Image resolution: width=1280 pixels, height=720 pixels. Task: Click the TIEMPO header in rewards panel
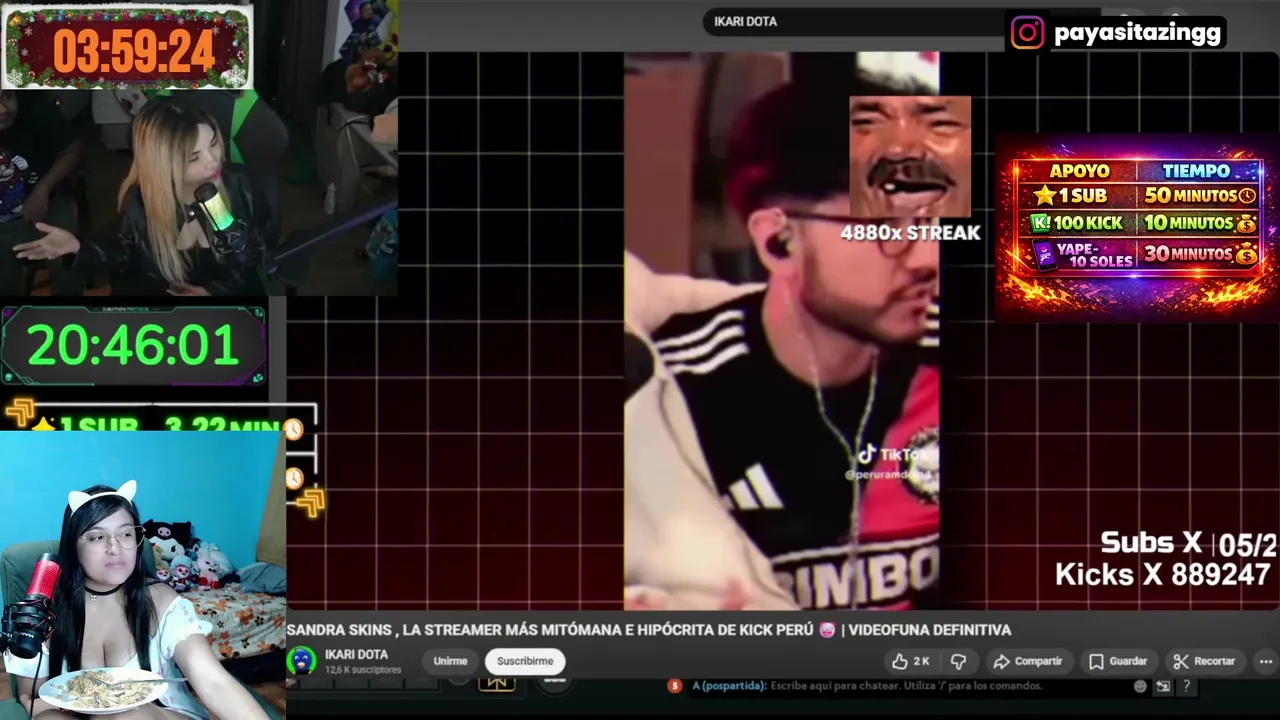click(1196, 171)
